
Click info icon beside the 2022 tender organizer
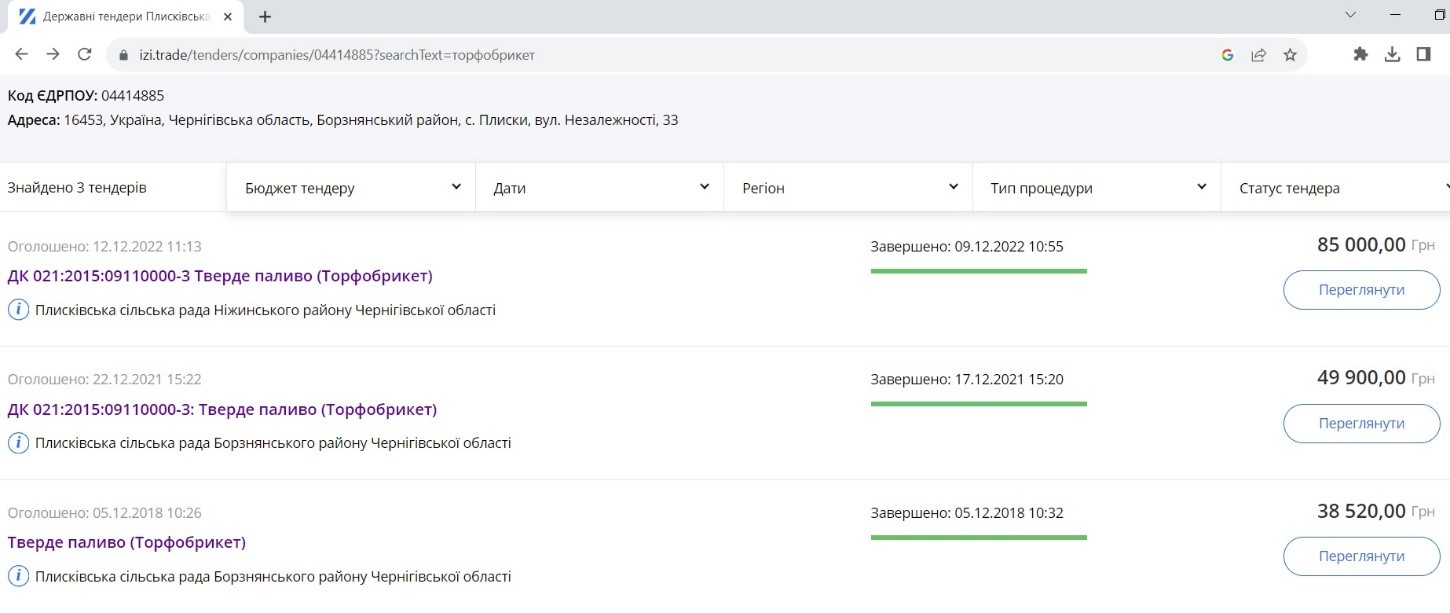click(x=18, y=310)
